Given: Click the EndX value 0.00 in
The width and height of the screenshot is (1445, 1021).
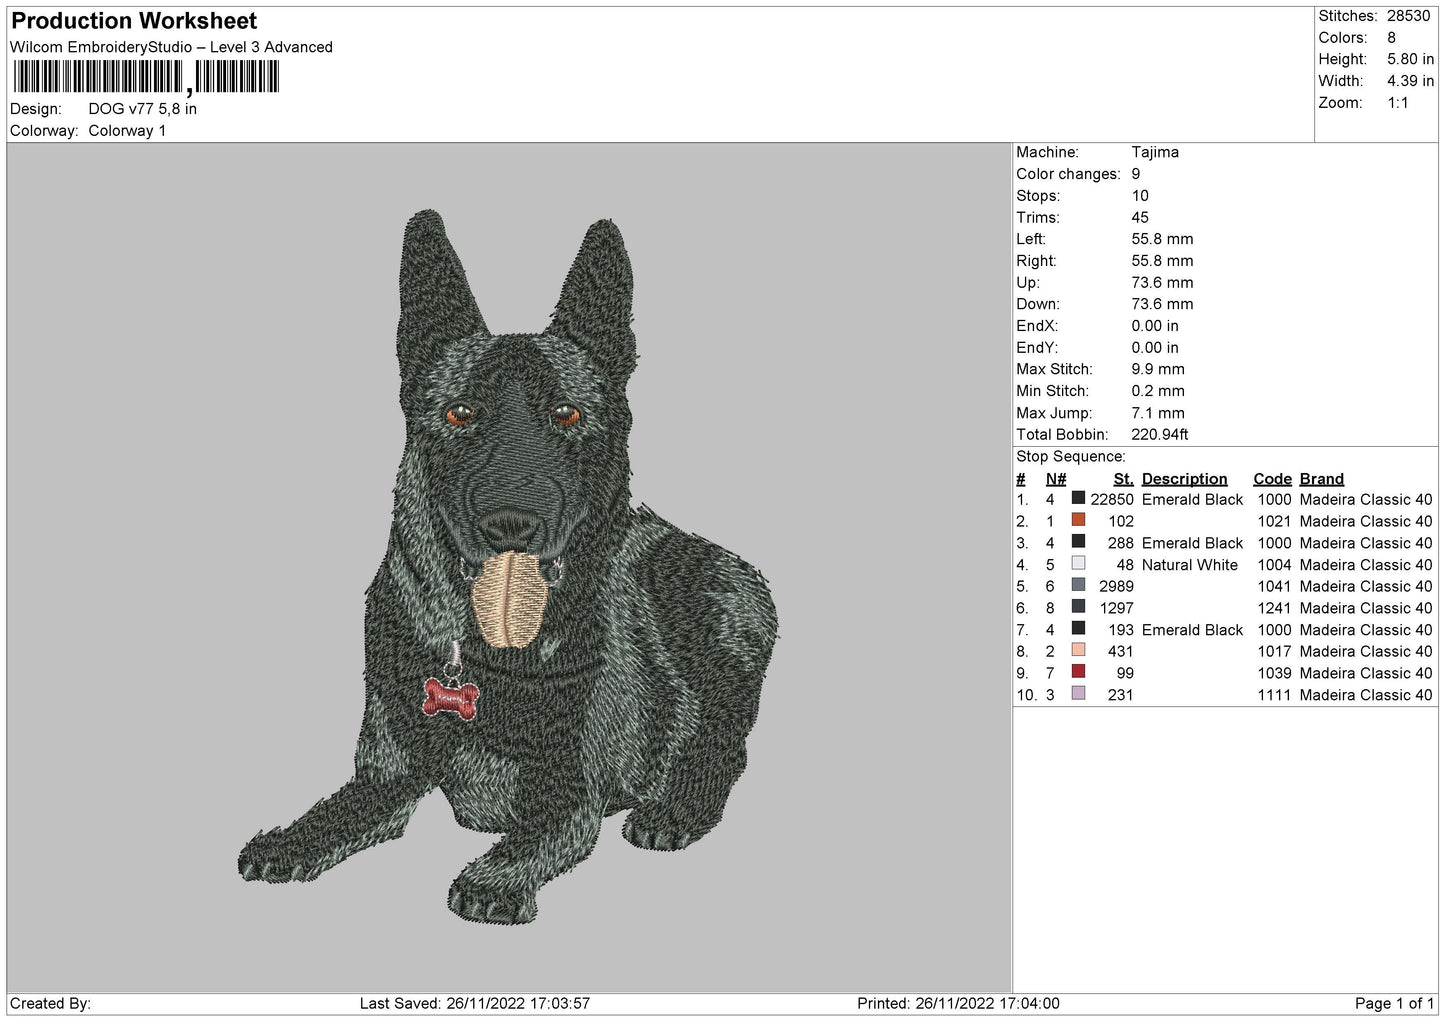Looking at the screenshot, I should [1156, 326].
